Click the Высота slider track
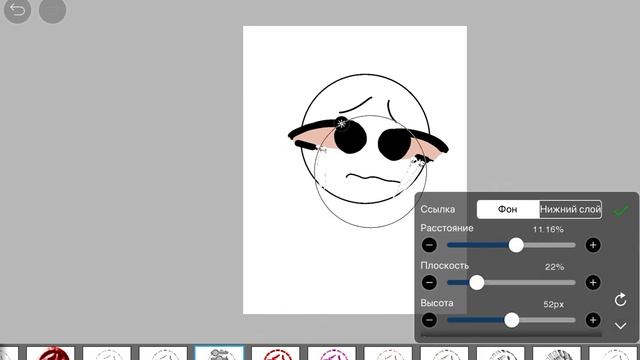Viewport: 640px width, 360px height. 511,320
